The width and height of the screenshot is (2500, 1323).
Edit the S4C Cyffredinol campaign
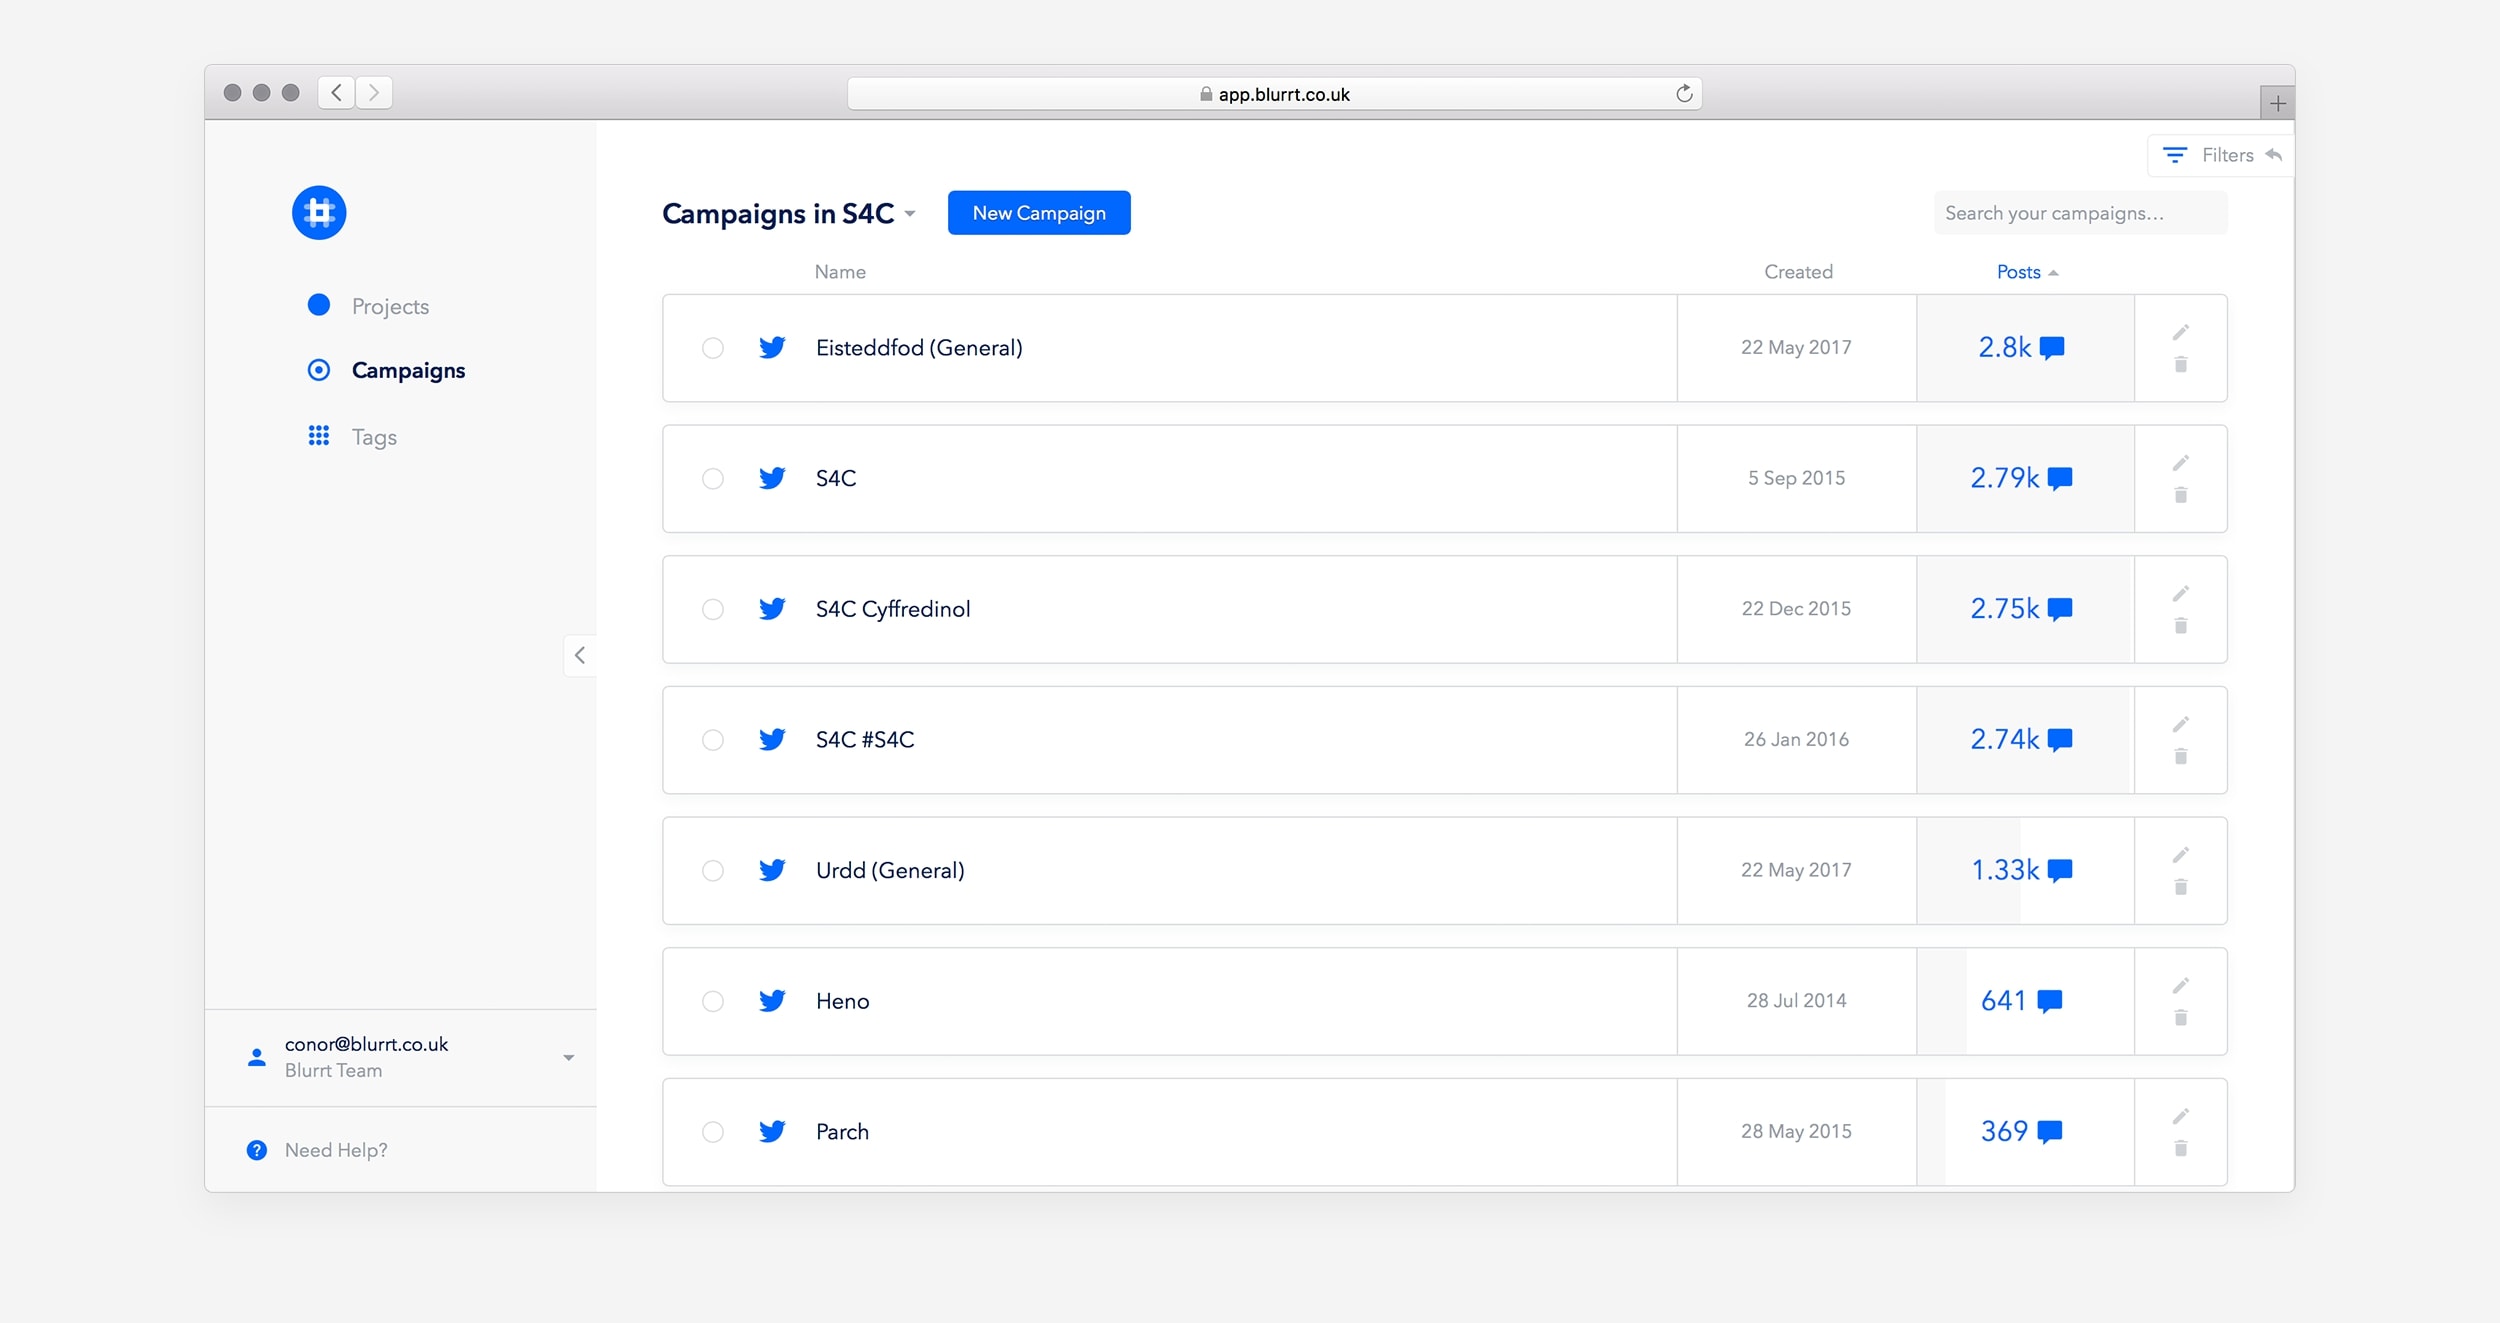[x=2181, y=594]
